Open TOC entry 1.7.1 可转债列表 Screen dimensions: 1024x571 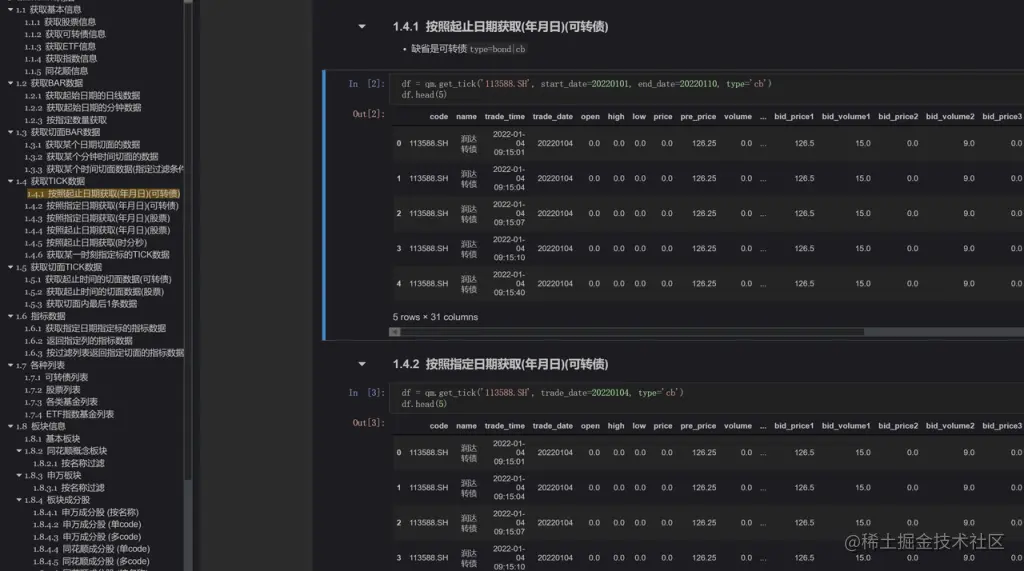(56, 377)
